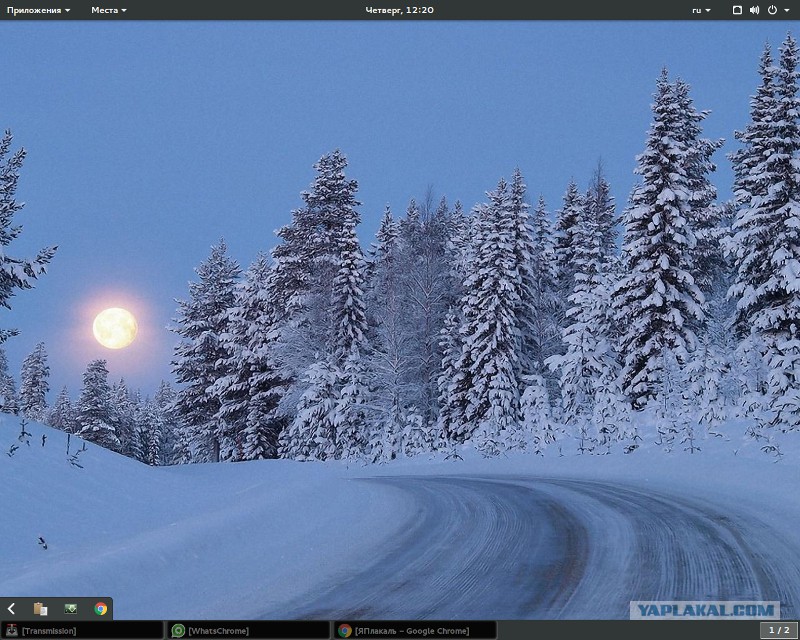800x640 pixels.
Task: Click the green monitor icon in the tray
Action: tap(70, 608)
